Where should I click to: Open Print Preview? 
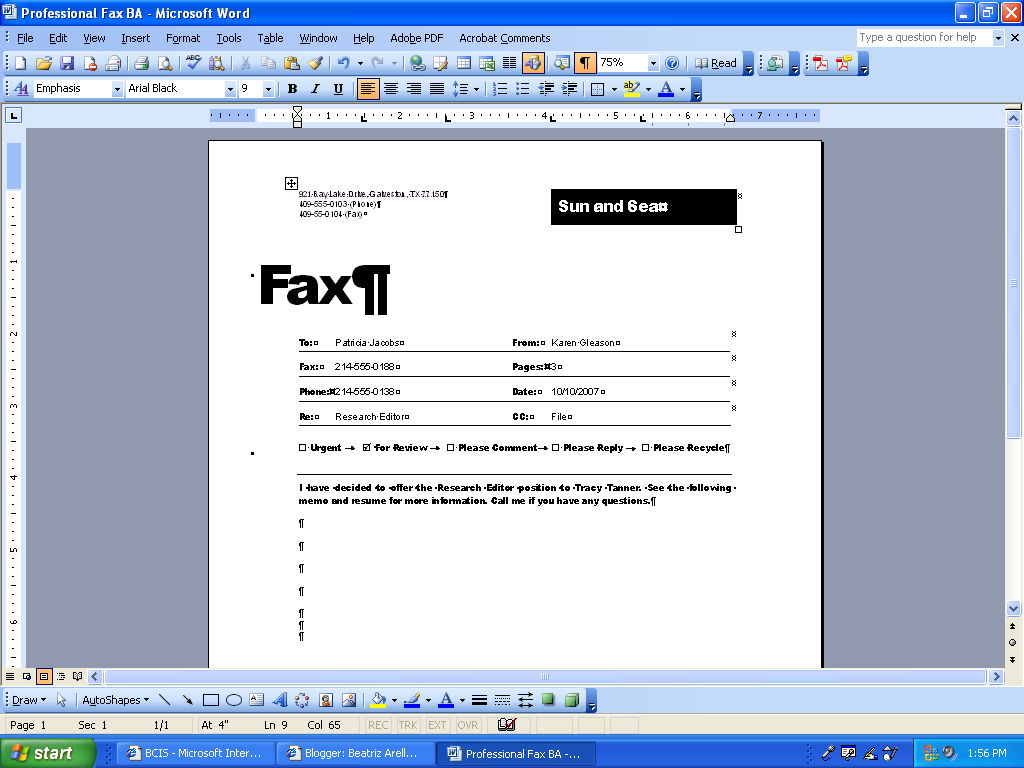coord(165,63)
